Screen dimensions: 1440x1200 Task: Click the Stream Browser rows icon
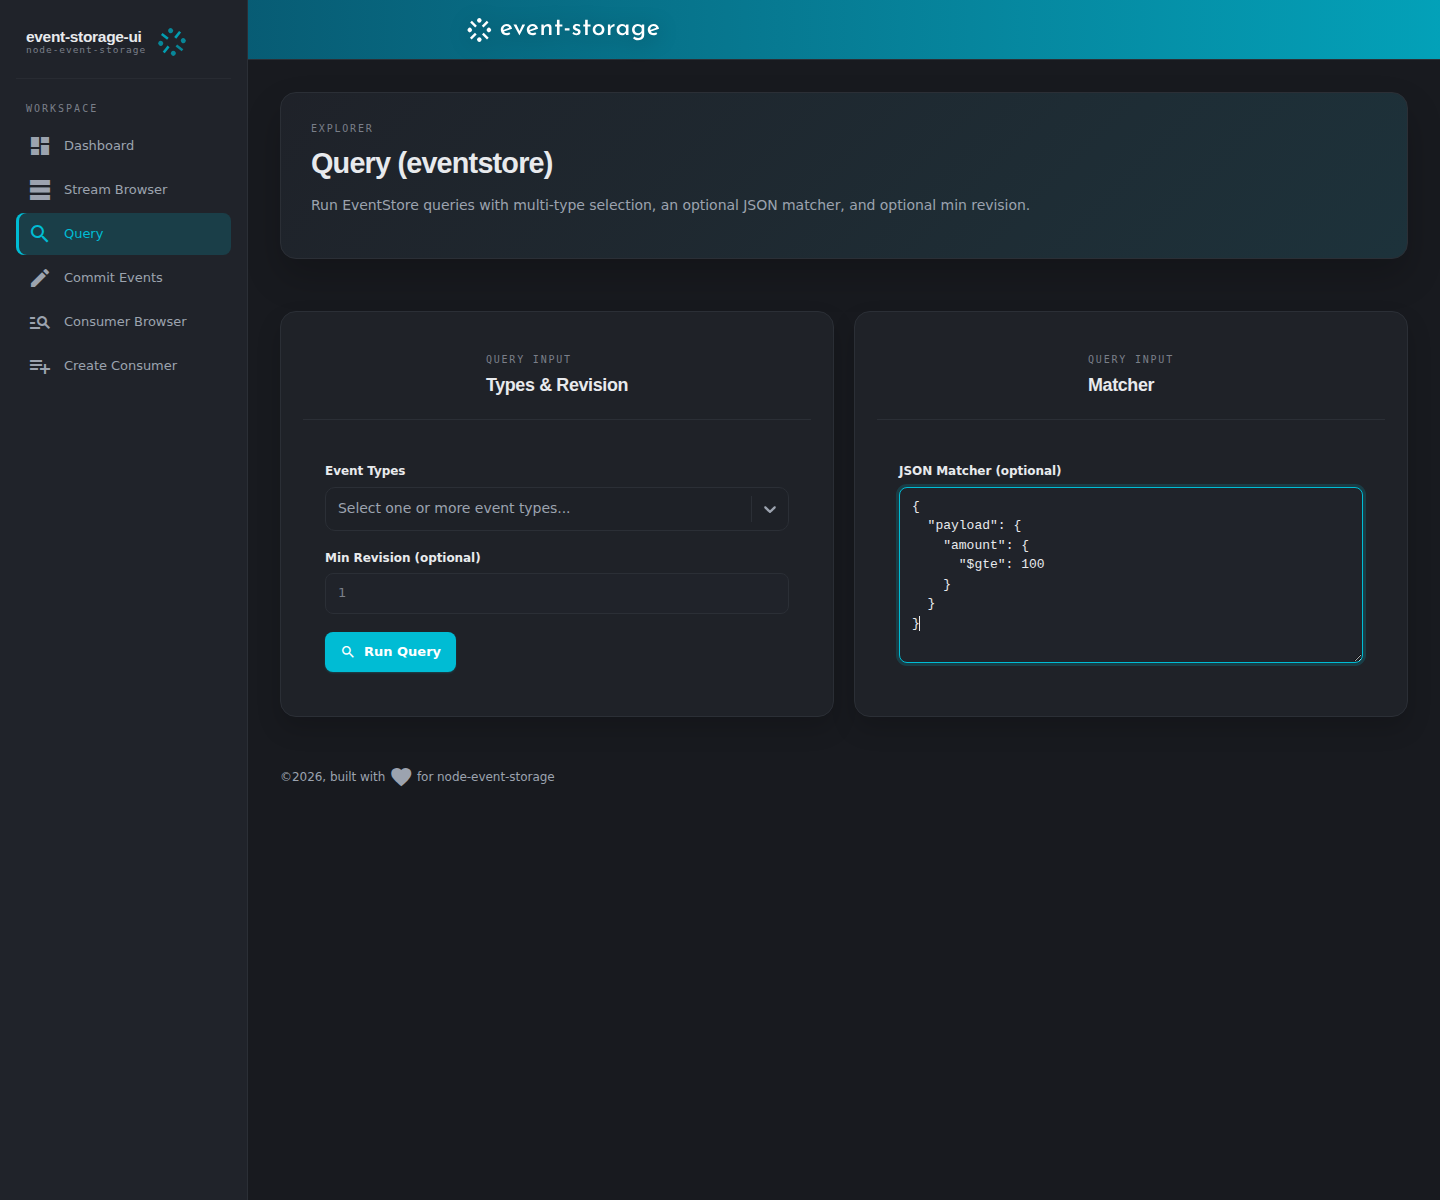click(40, 190)
